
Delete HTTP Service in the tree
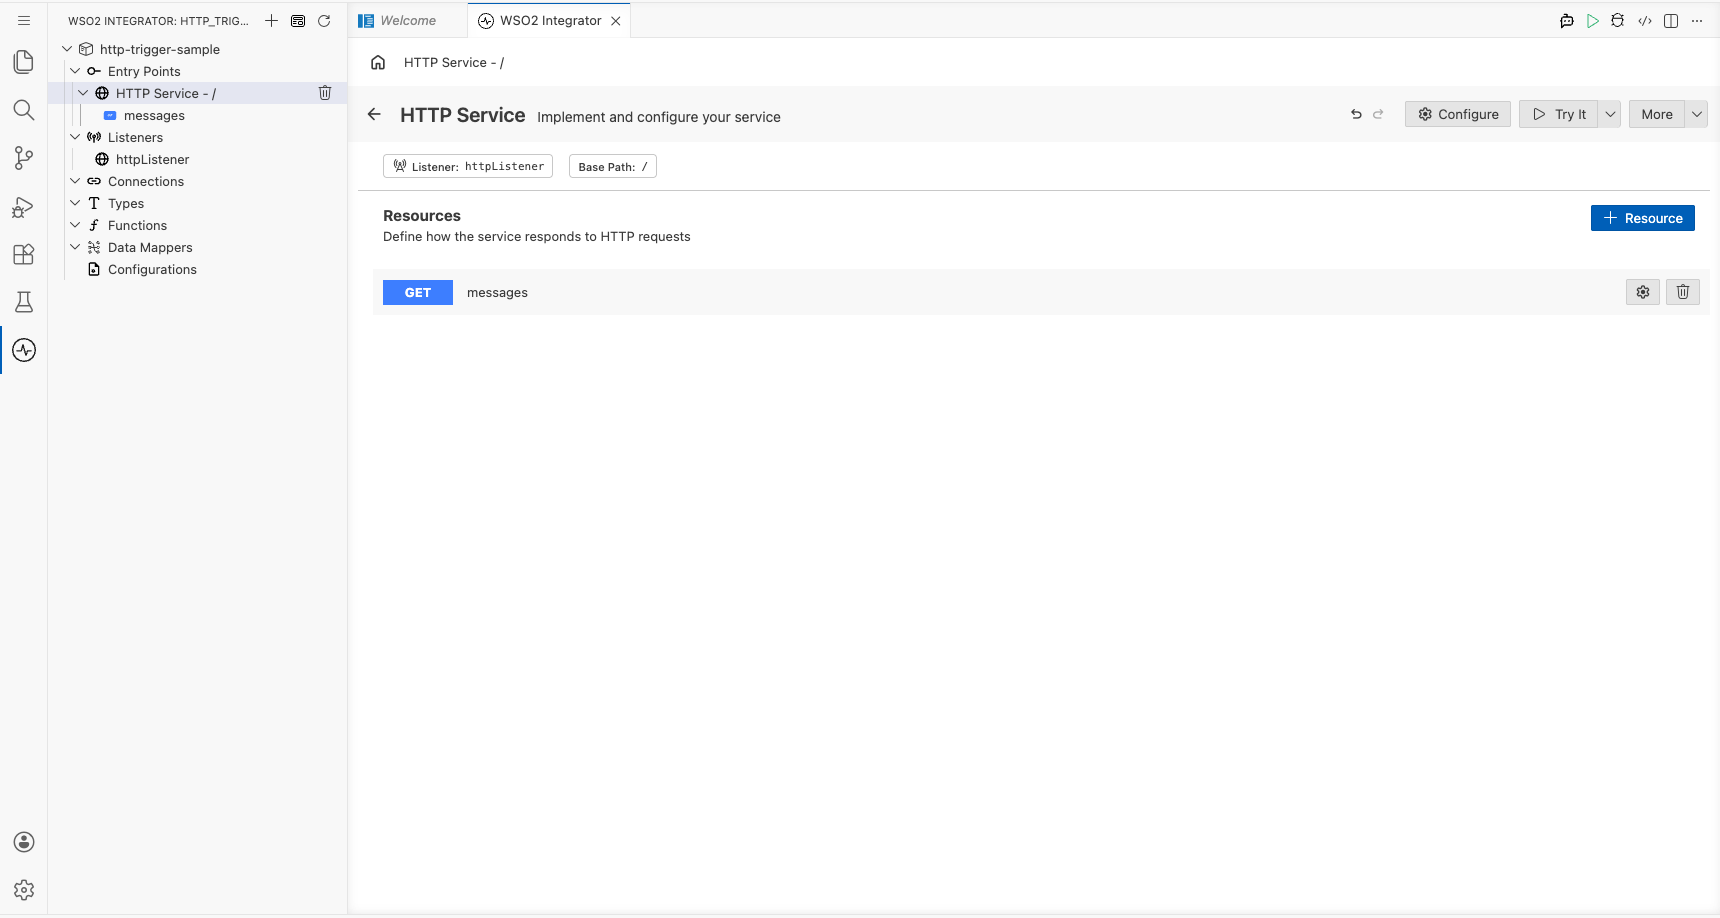(x=325, y=93)
